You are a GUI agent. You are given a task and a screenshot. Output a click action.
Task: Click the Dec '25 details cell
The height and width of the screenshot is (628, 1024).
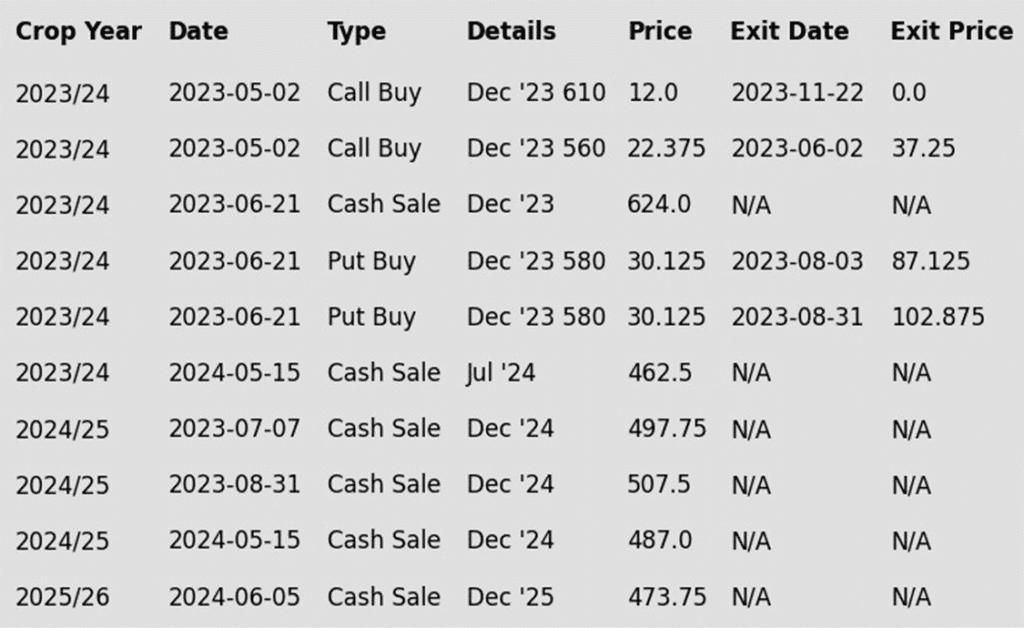pyautogui.click(x=510, y=597)
